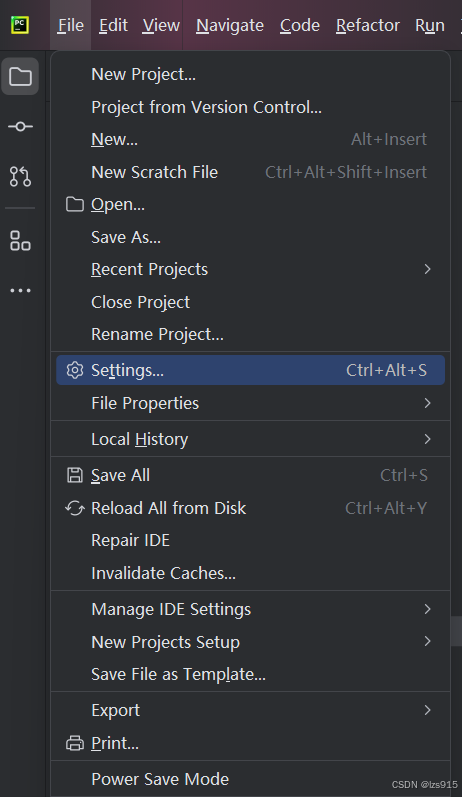462x797 pixels.
Task: Open the Commit tool window icon
Action: tap(20, 126)
